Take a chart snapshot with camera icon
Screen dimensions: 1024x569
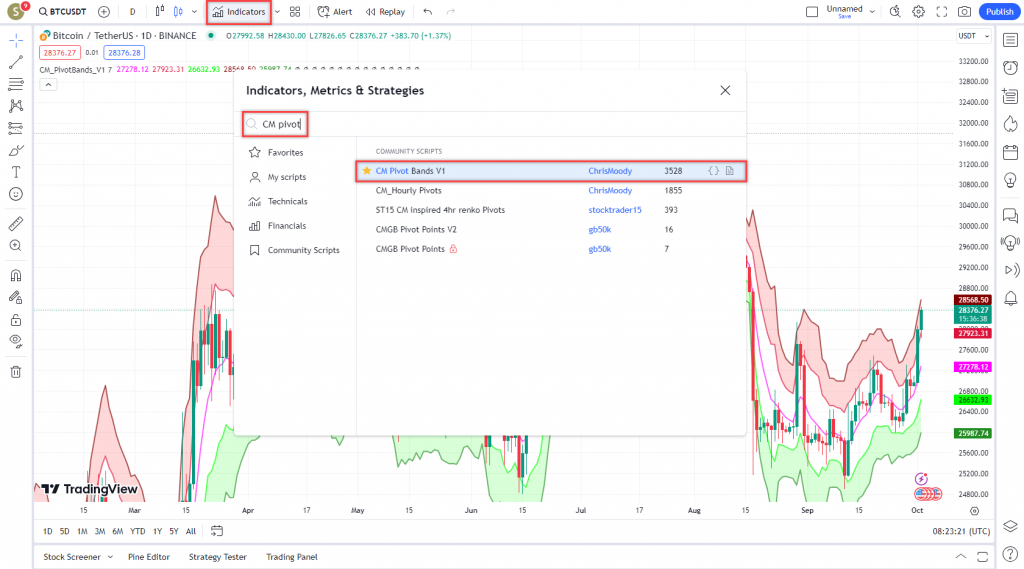[x=964, y=12]
